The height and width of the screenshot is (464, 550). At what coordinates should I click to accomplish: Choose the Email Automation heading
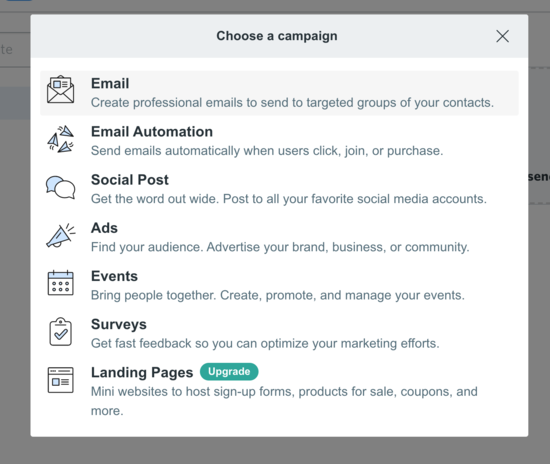[x=152, y=132]
